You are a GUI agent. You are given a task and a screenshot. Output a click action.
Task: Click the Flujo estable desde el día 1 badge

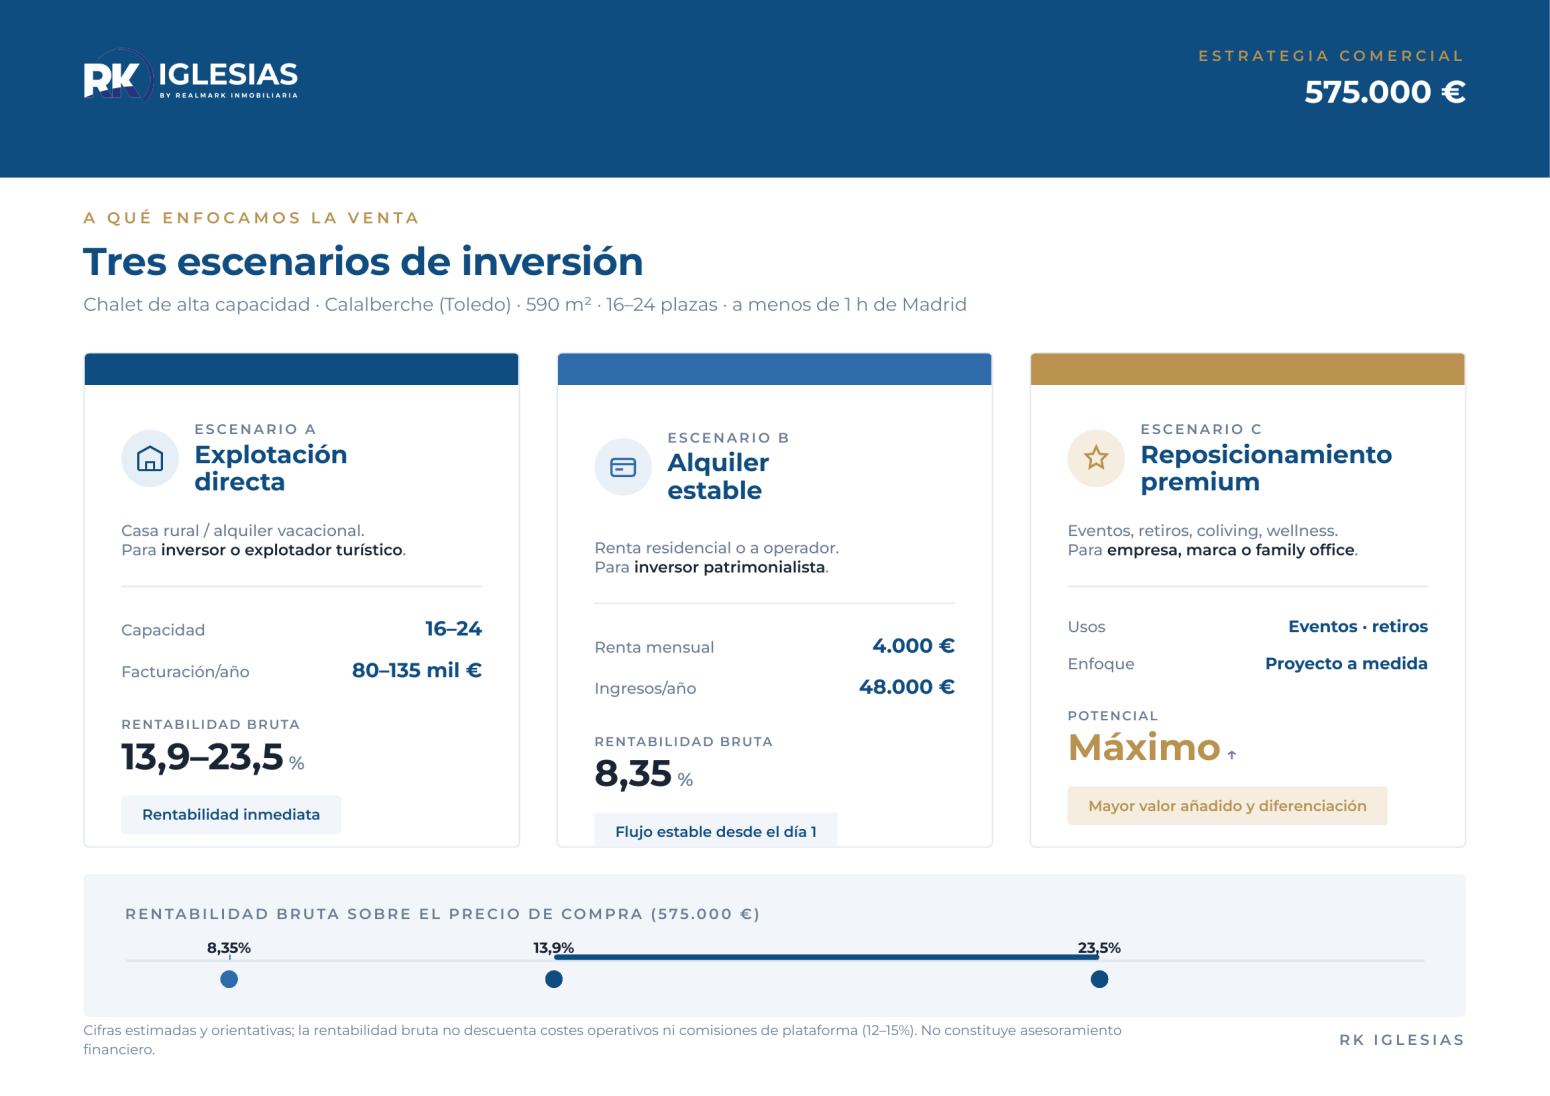pos(716,830)
